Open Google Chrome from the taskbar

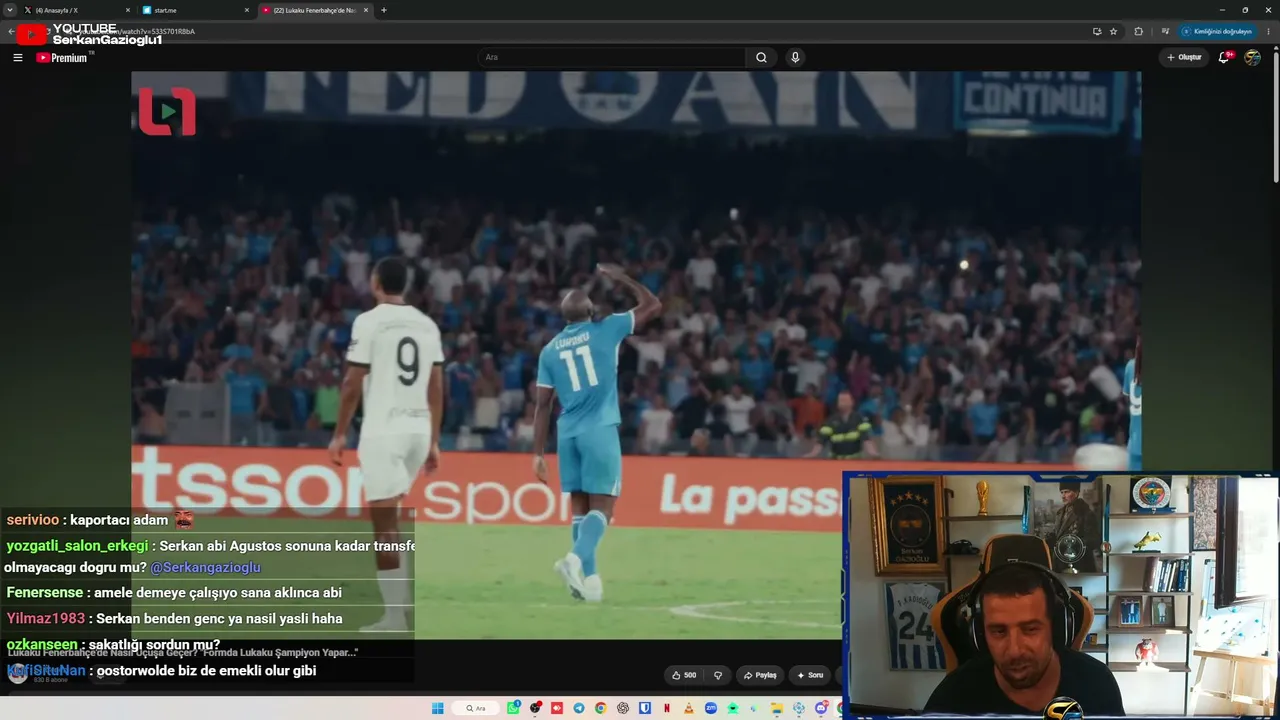pyautogui.click(x=601, y=708)
